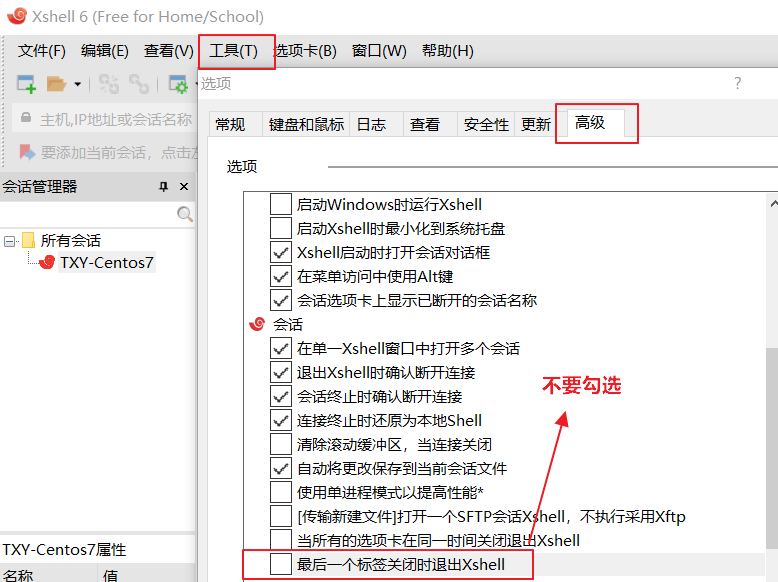Uncheck Xshell启动时打开会话对话框
778x582 pixels.
pyautogui.click(x=280, y=253)
